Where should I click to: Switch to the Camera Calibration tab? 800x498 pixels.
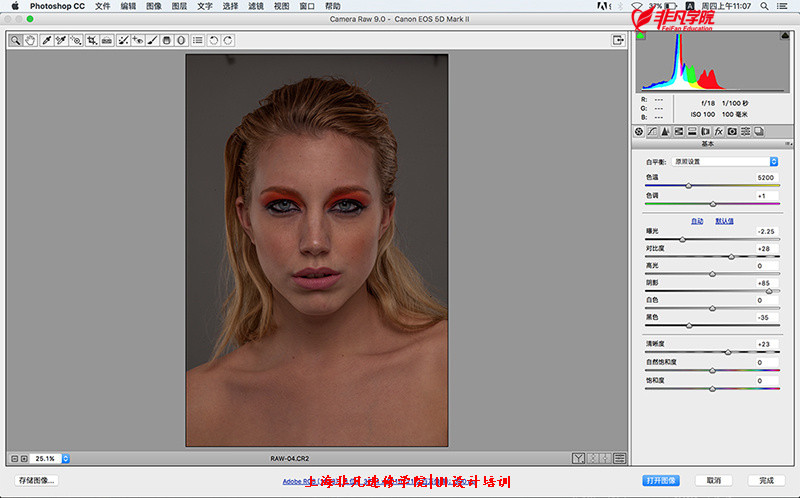tap(732, 132)
